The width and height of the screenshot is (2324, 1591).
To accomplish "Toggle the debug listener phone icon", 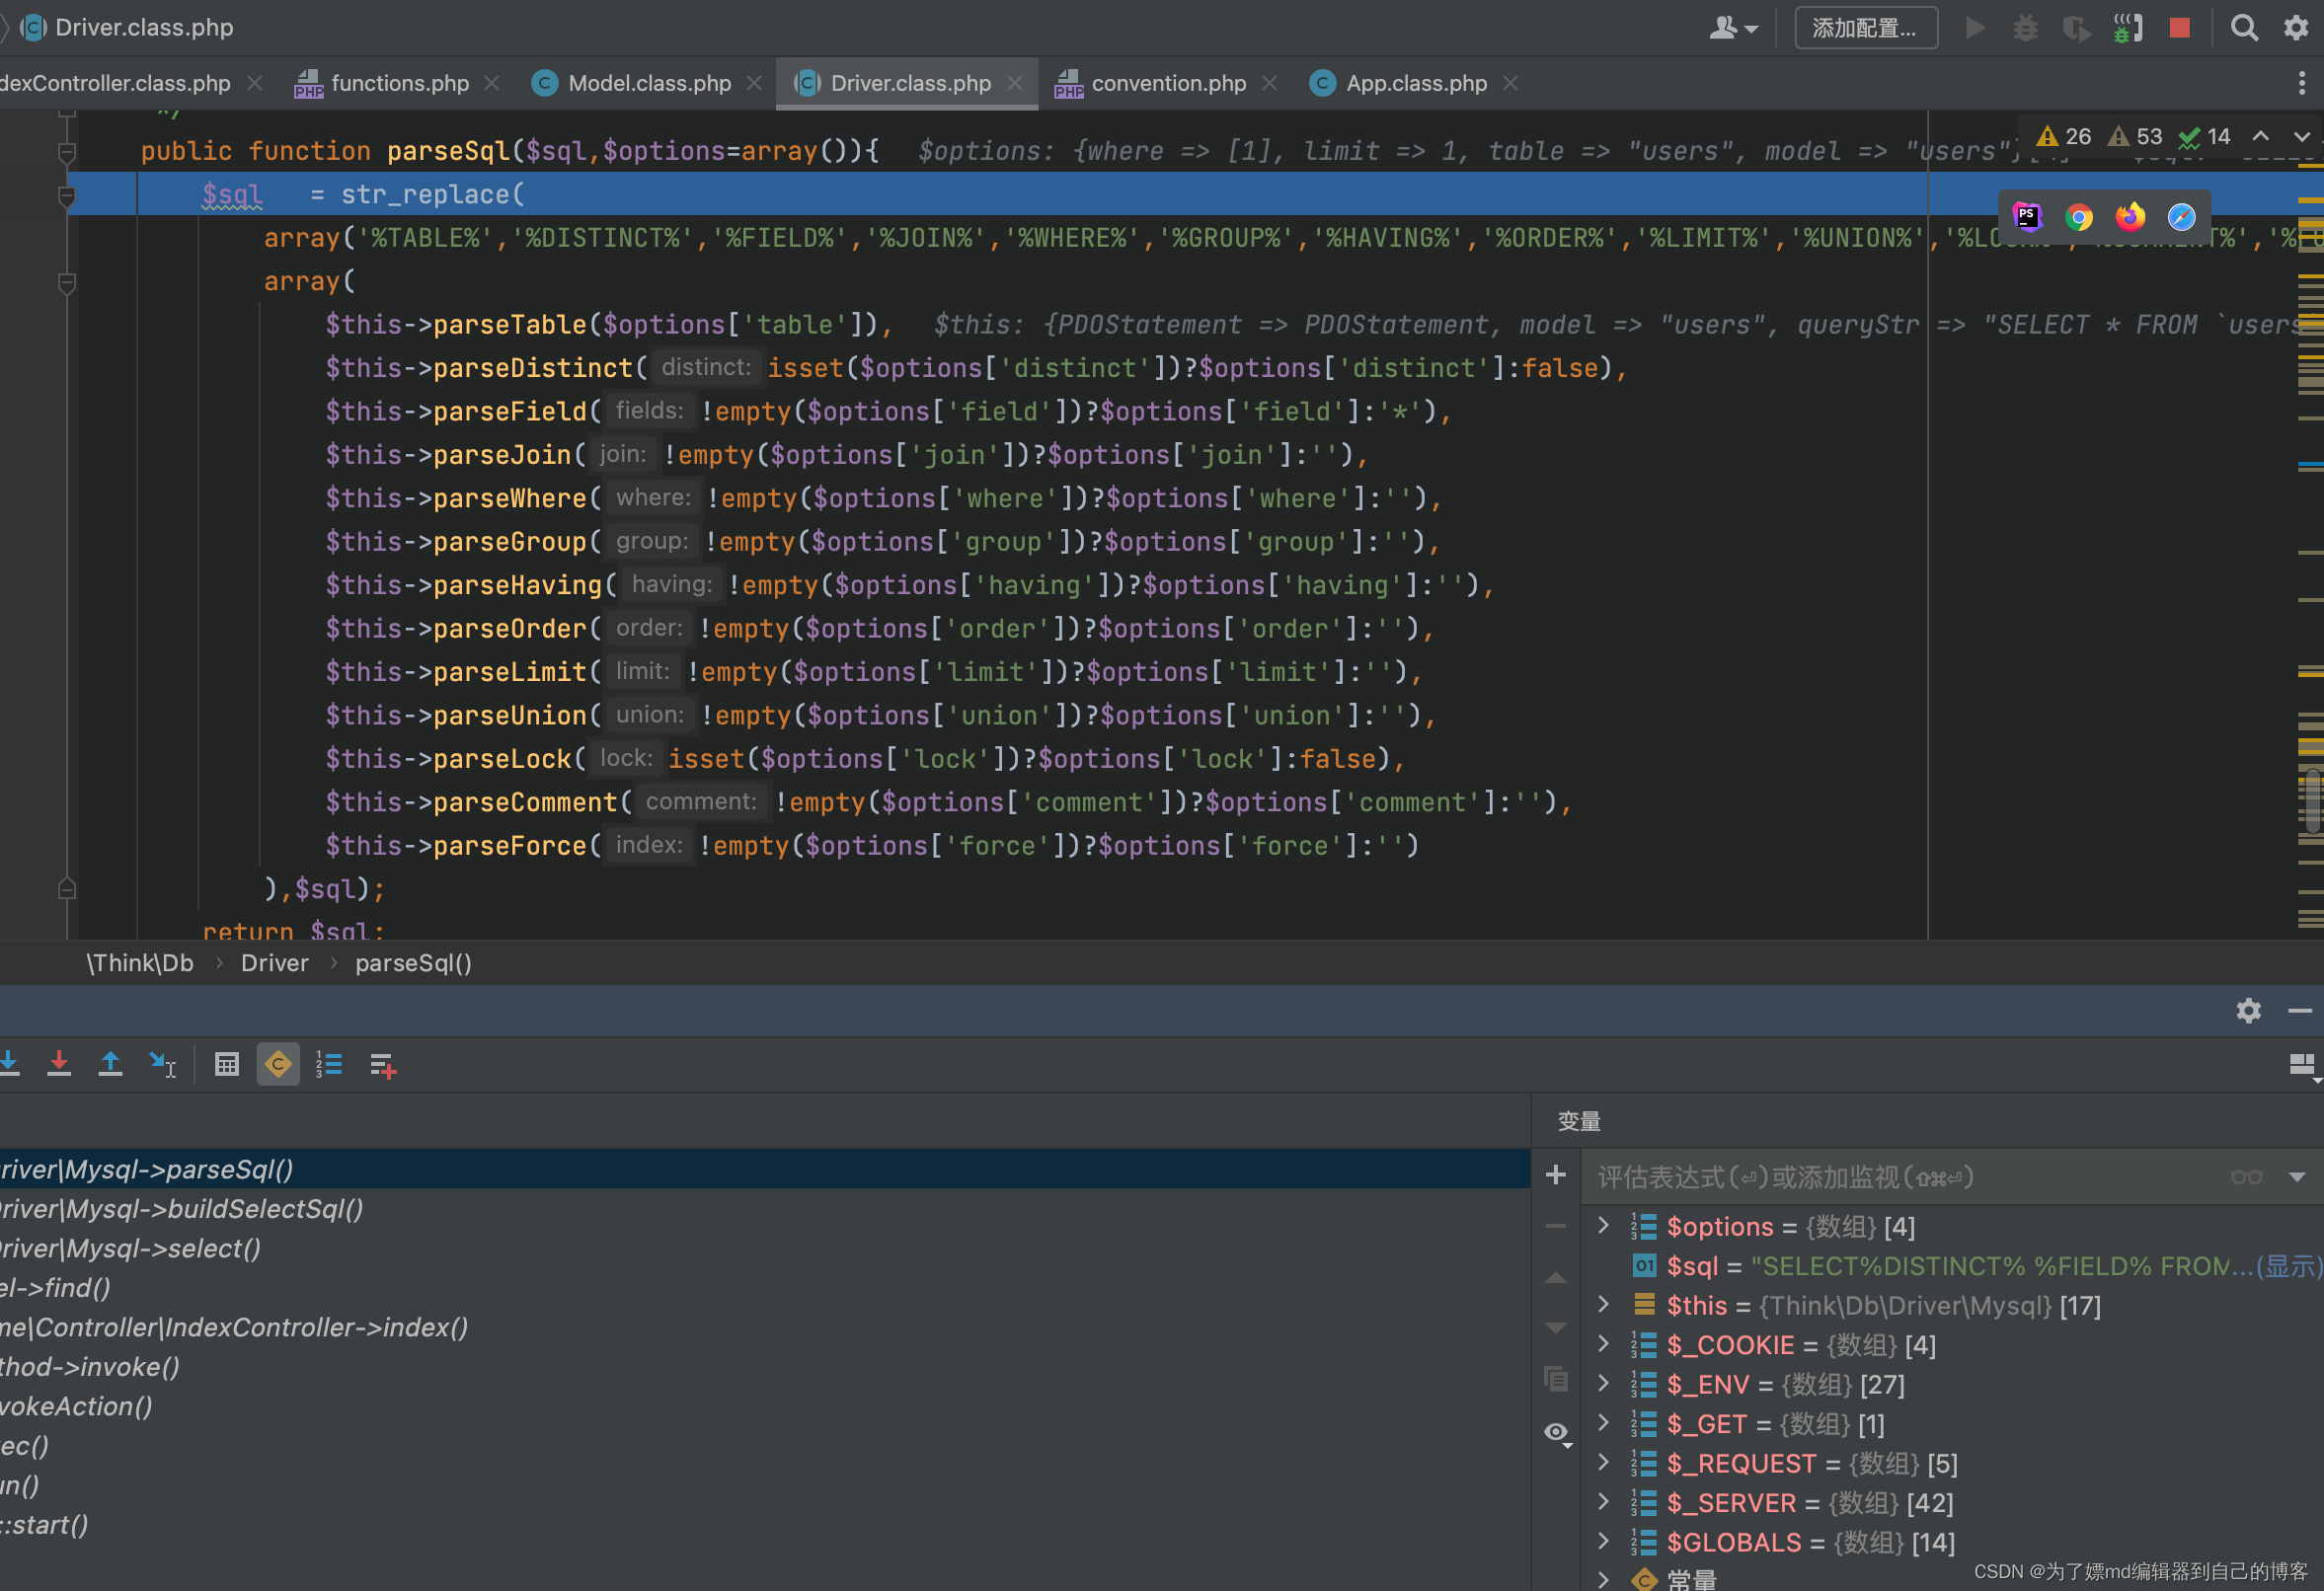I will (x=2128, y=28).
